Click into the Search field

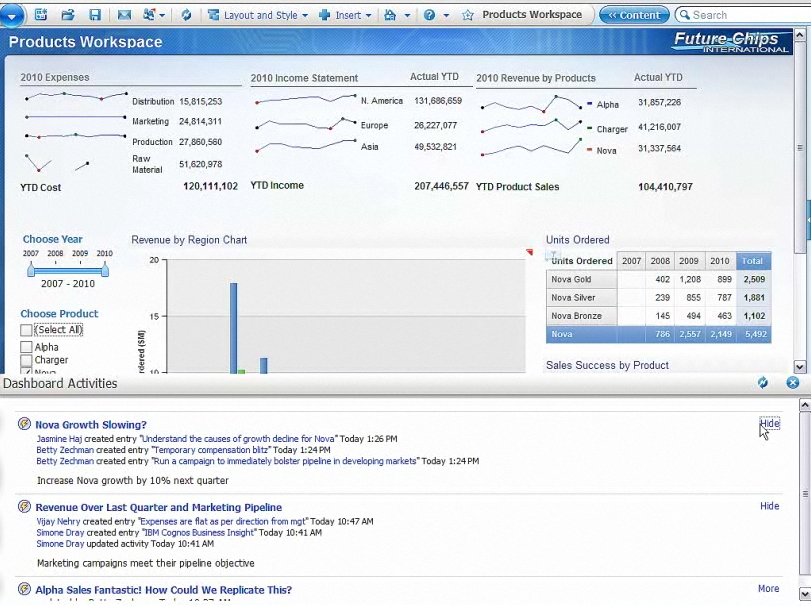(x=745, y=15)
